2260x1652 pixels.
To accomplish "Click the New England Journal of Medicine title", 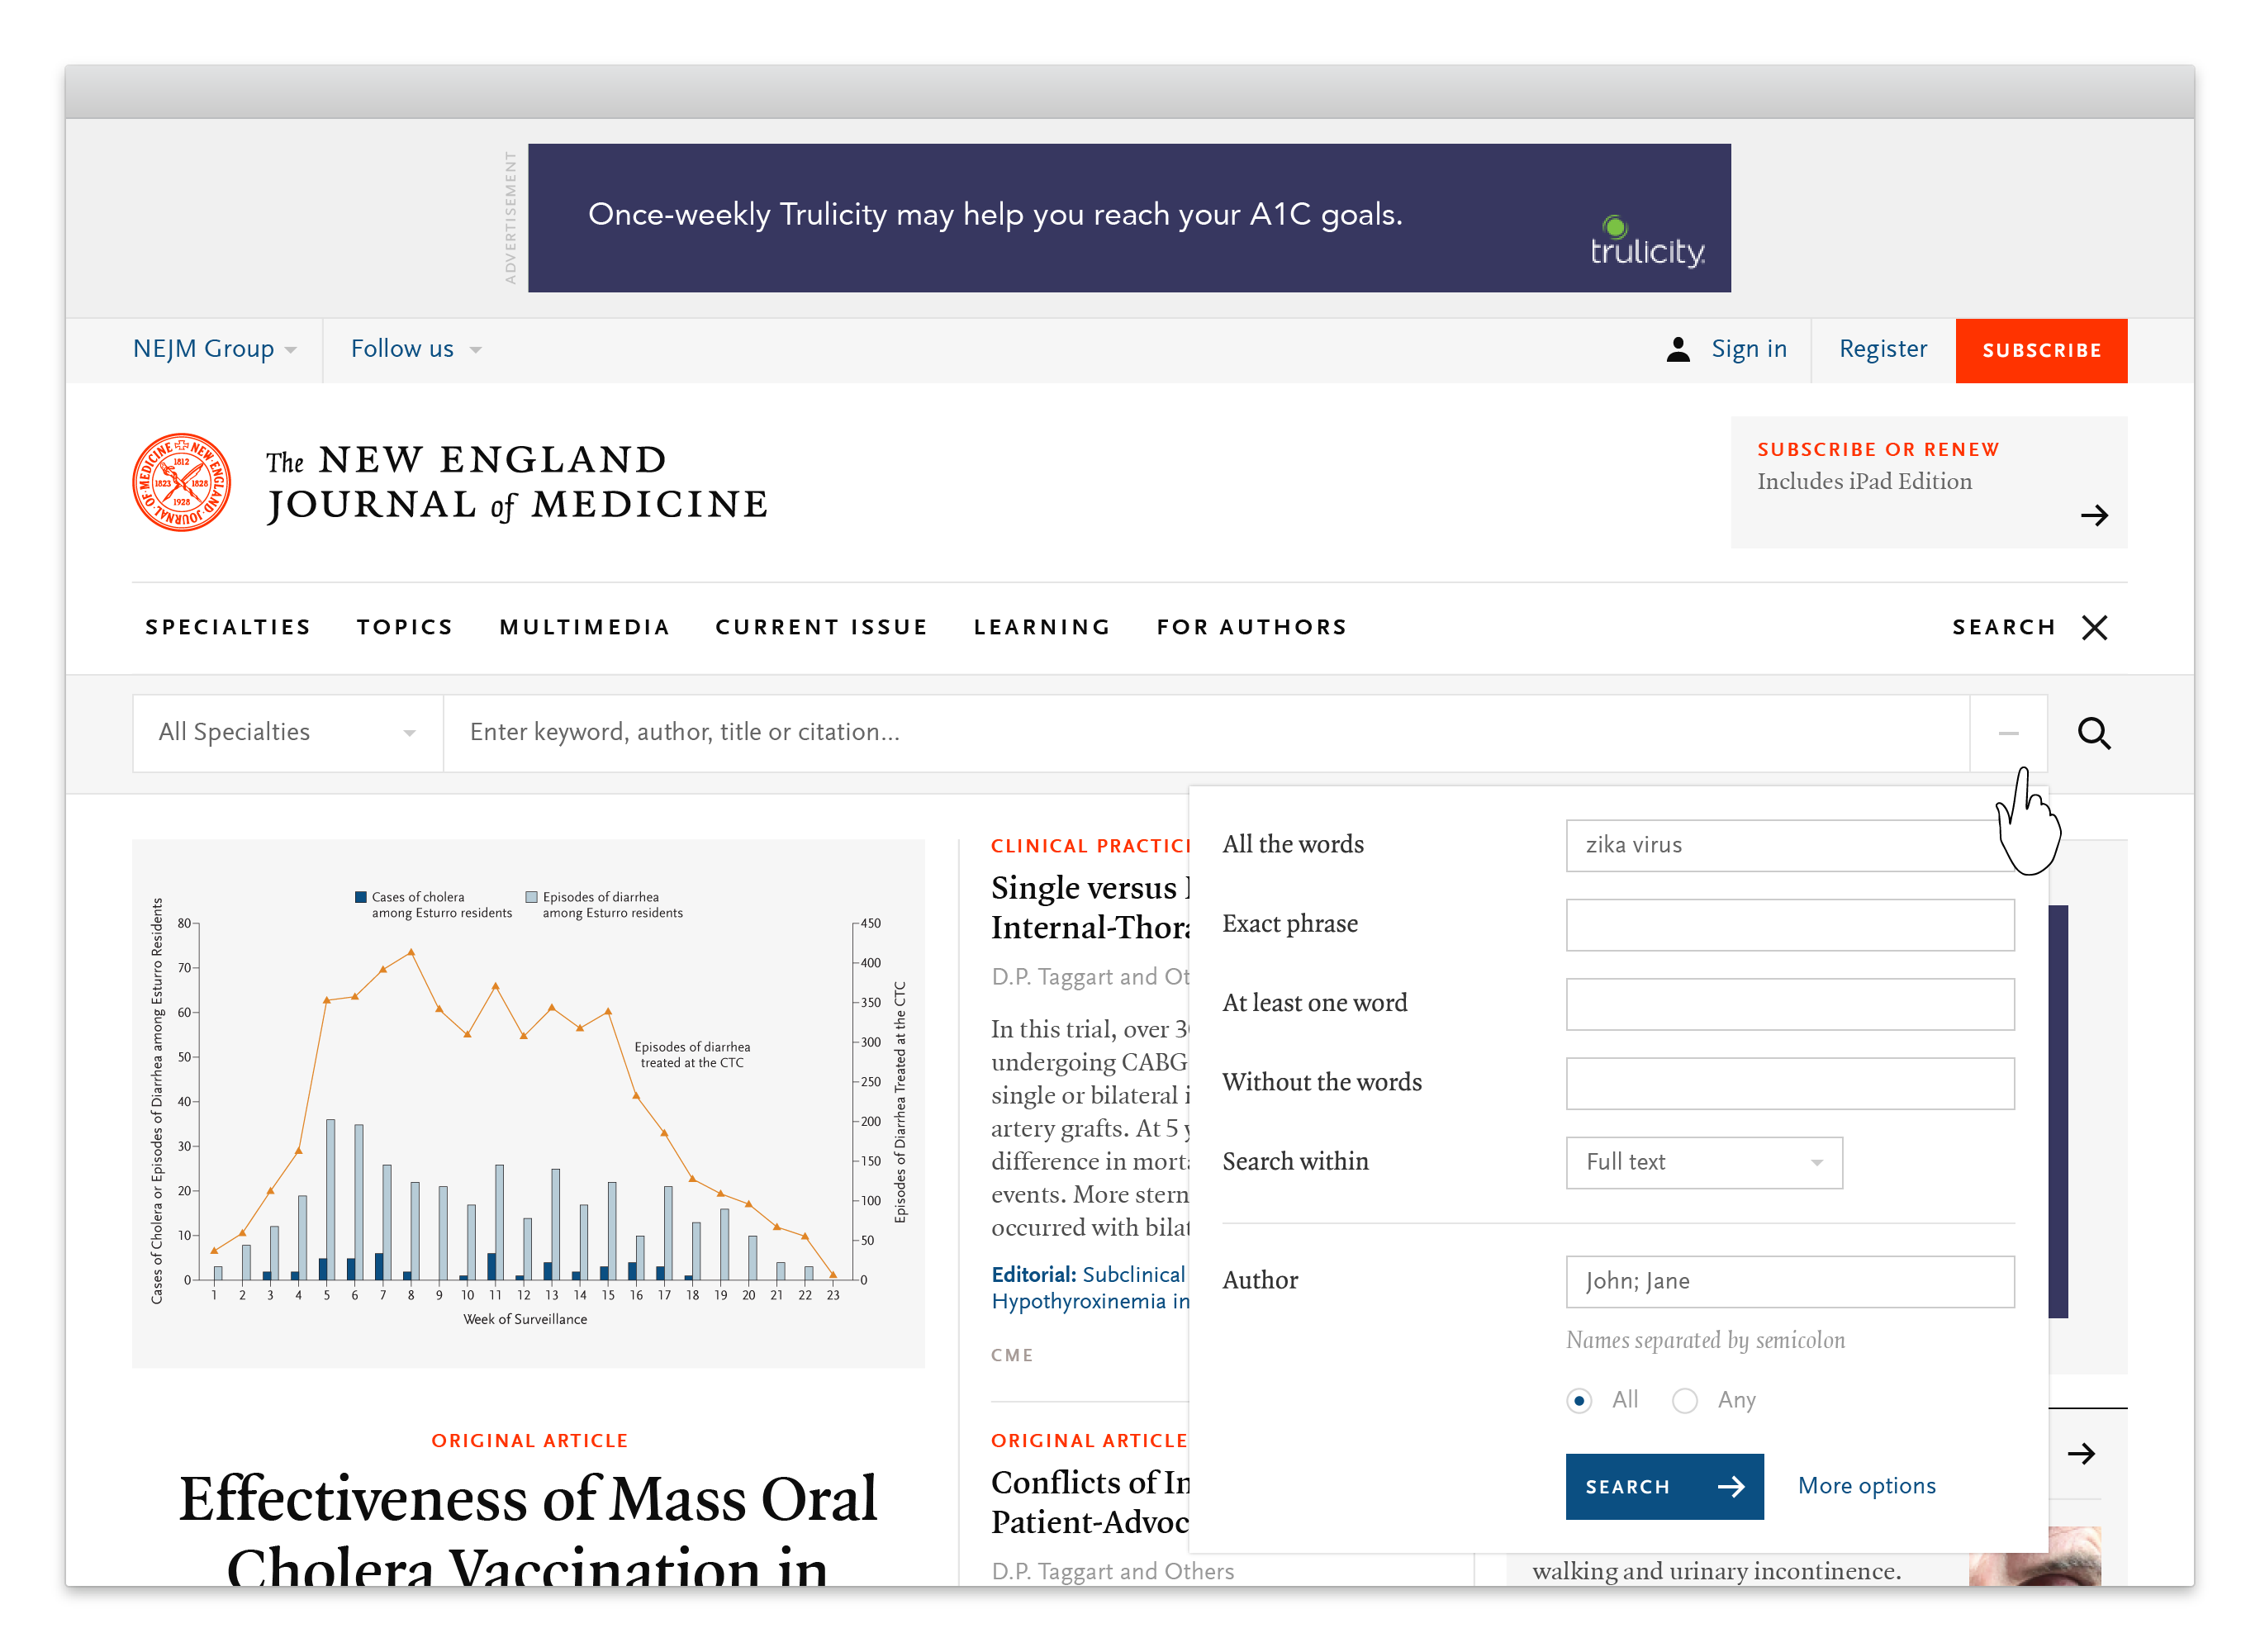I will (x=517, y=483).
